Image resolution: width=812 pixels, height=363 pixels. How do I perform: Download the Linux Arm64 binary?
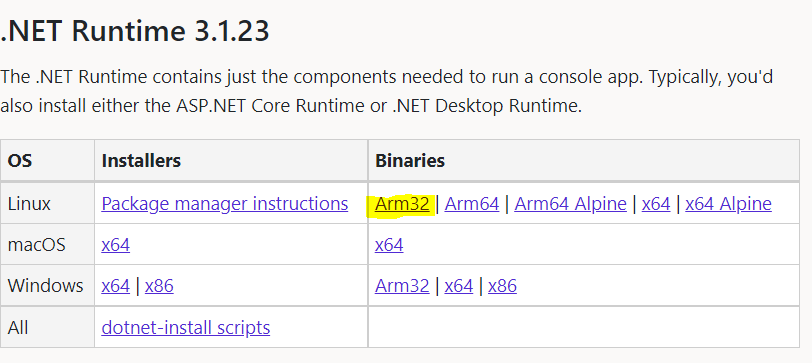[472, 204]
